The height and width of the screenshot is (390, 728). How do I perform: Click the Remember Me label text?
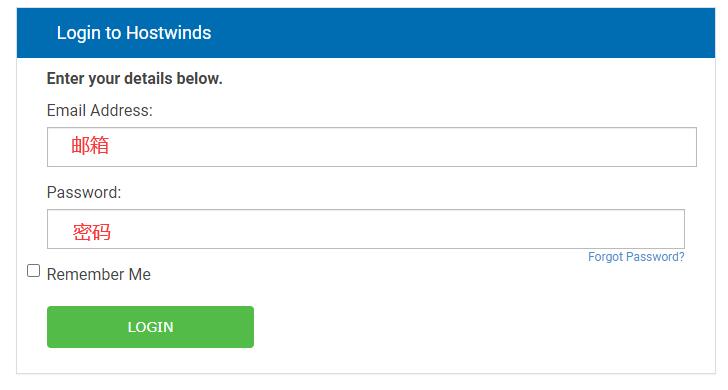(x=99, y=274)
